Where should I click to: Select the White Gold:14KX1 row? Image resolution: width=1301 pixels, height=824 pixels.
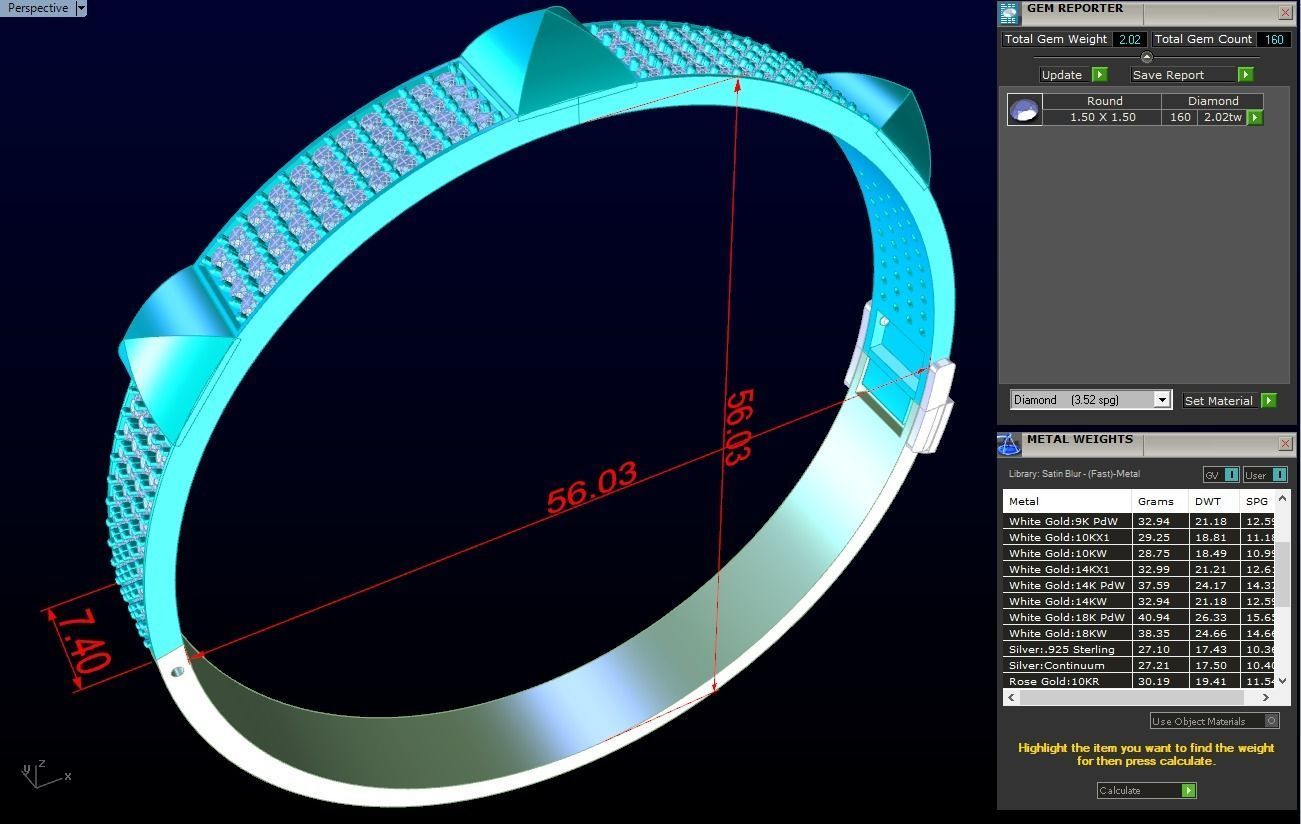(1139, 569)
